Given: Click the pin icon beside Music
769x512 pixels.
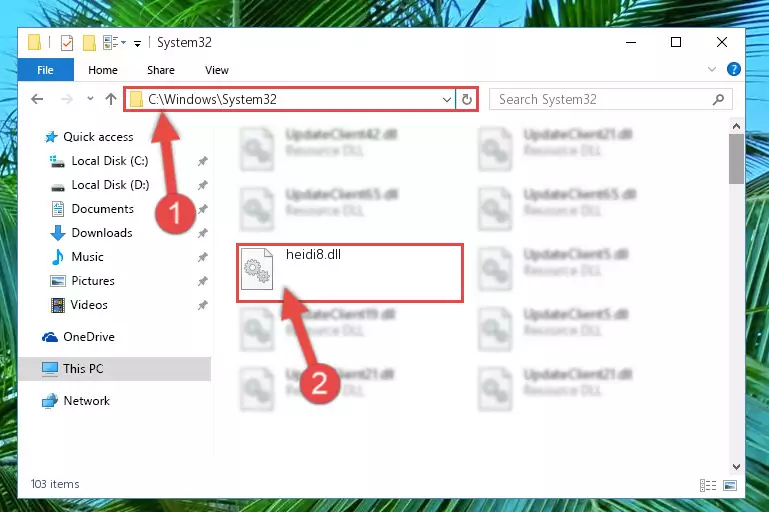Looking at the screenshot, I should [x=203, y=257].
